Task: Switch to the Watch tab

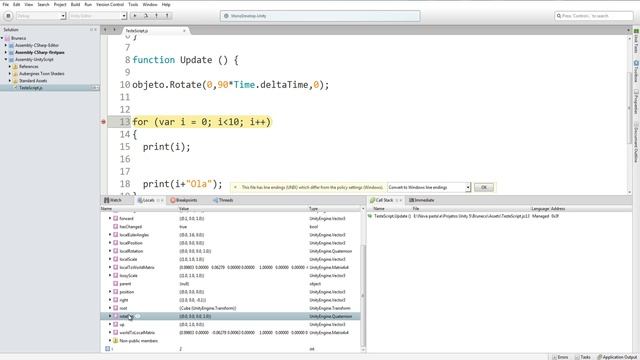Action: (113, 200)
